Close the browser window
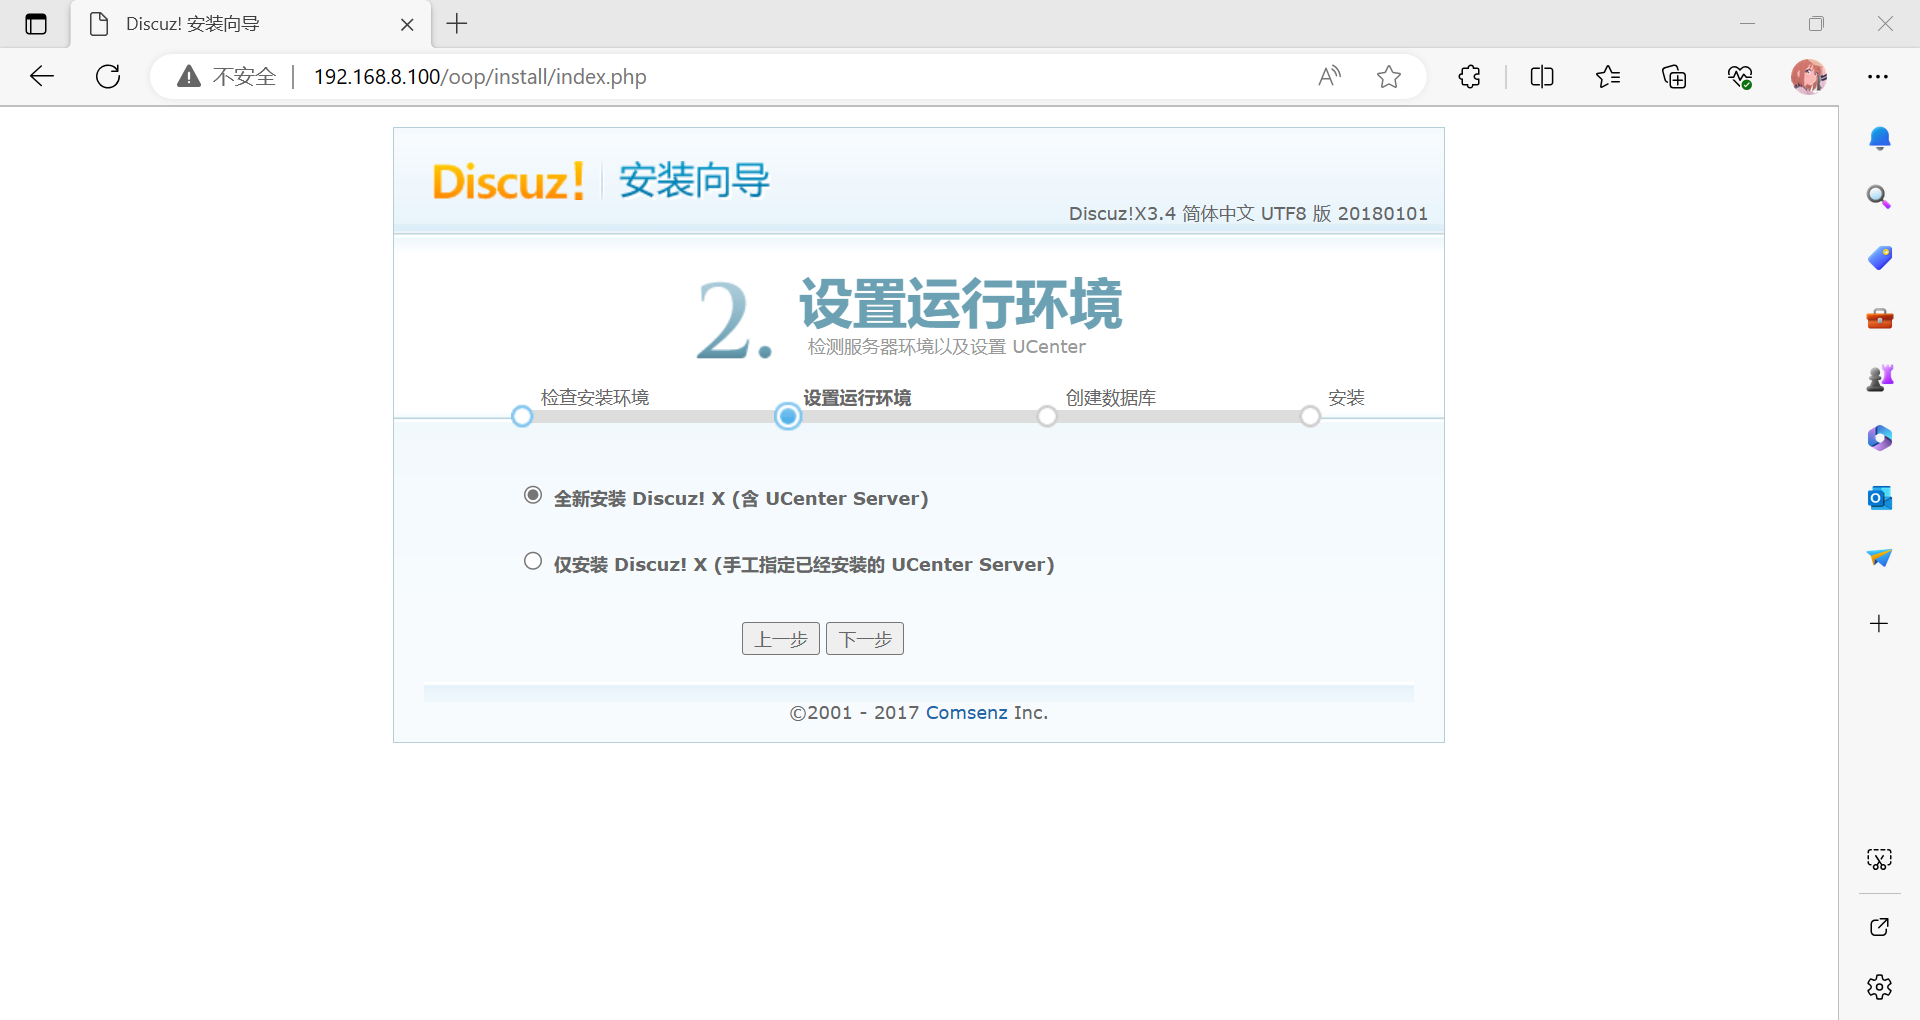This screenshot has width=1920, height=1020. coord(1885,24)
